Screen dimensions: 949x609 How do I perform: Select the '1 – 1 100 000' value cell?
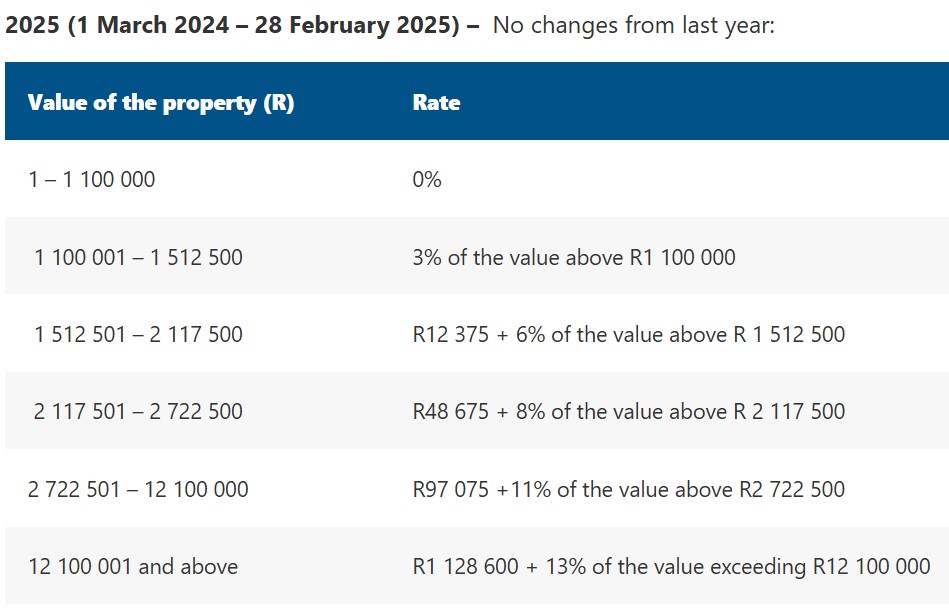tap(92, 180)
